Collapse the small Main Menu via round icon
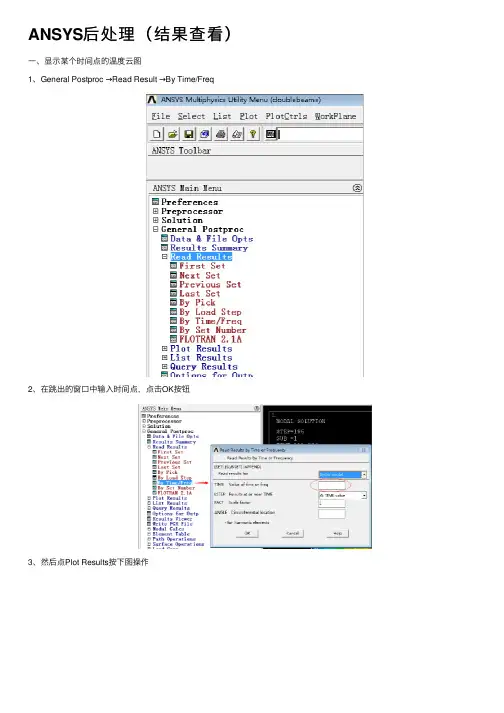 point(257,409)
